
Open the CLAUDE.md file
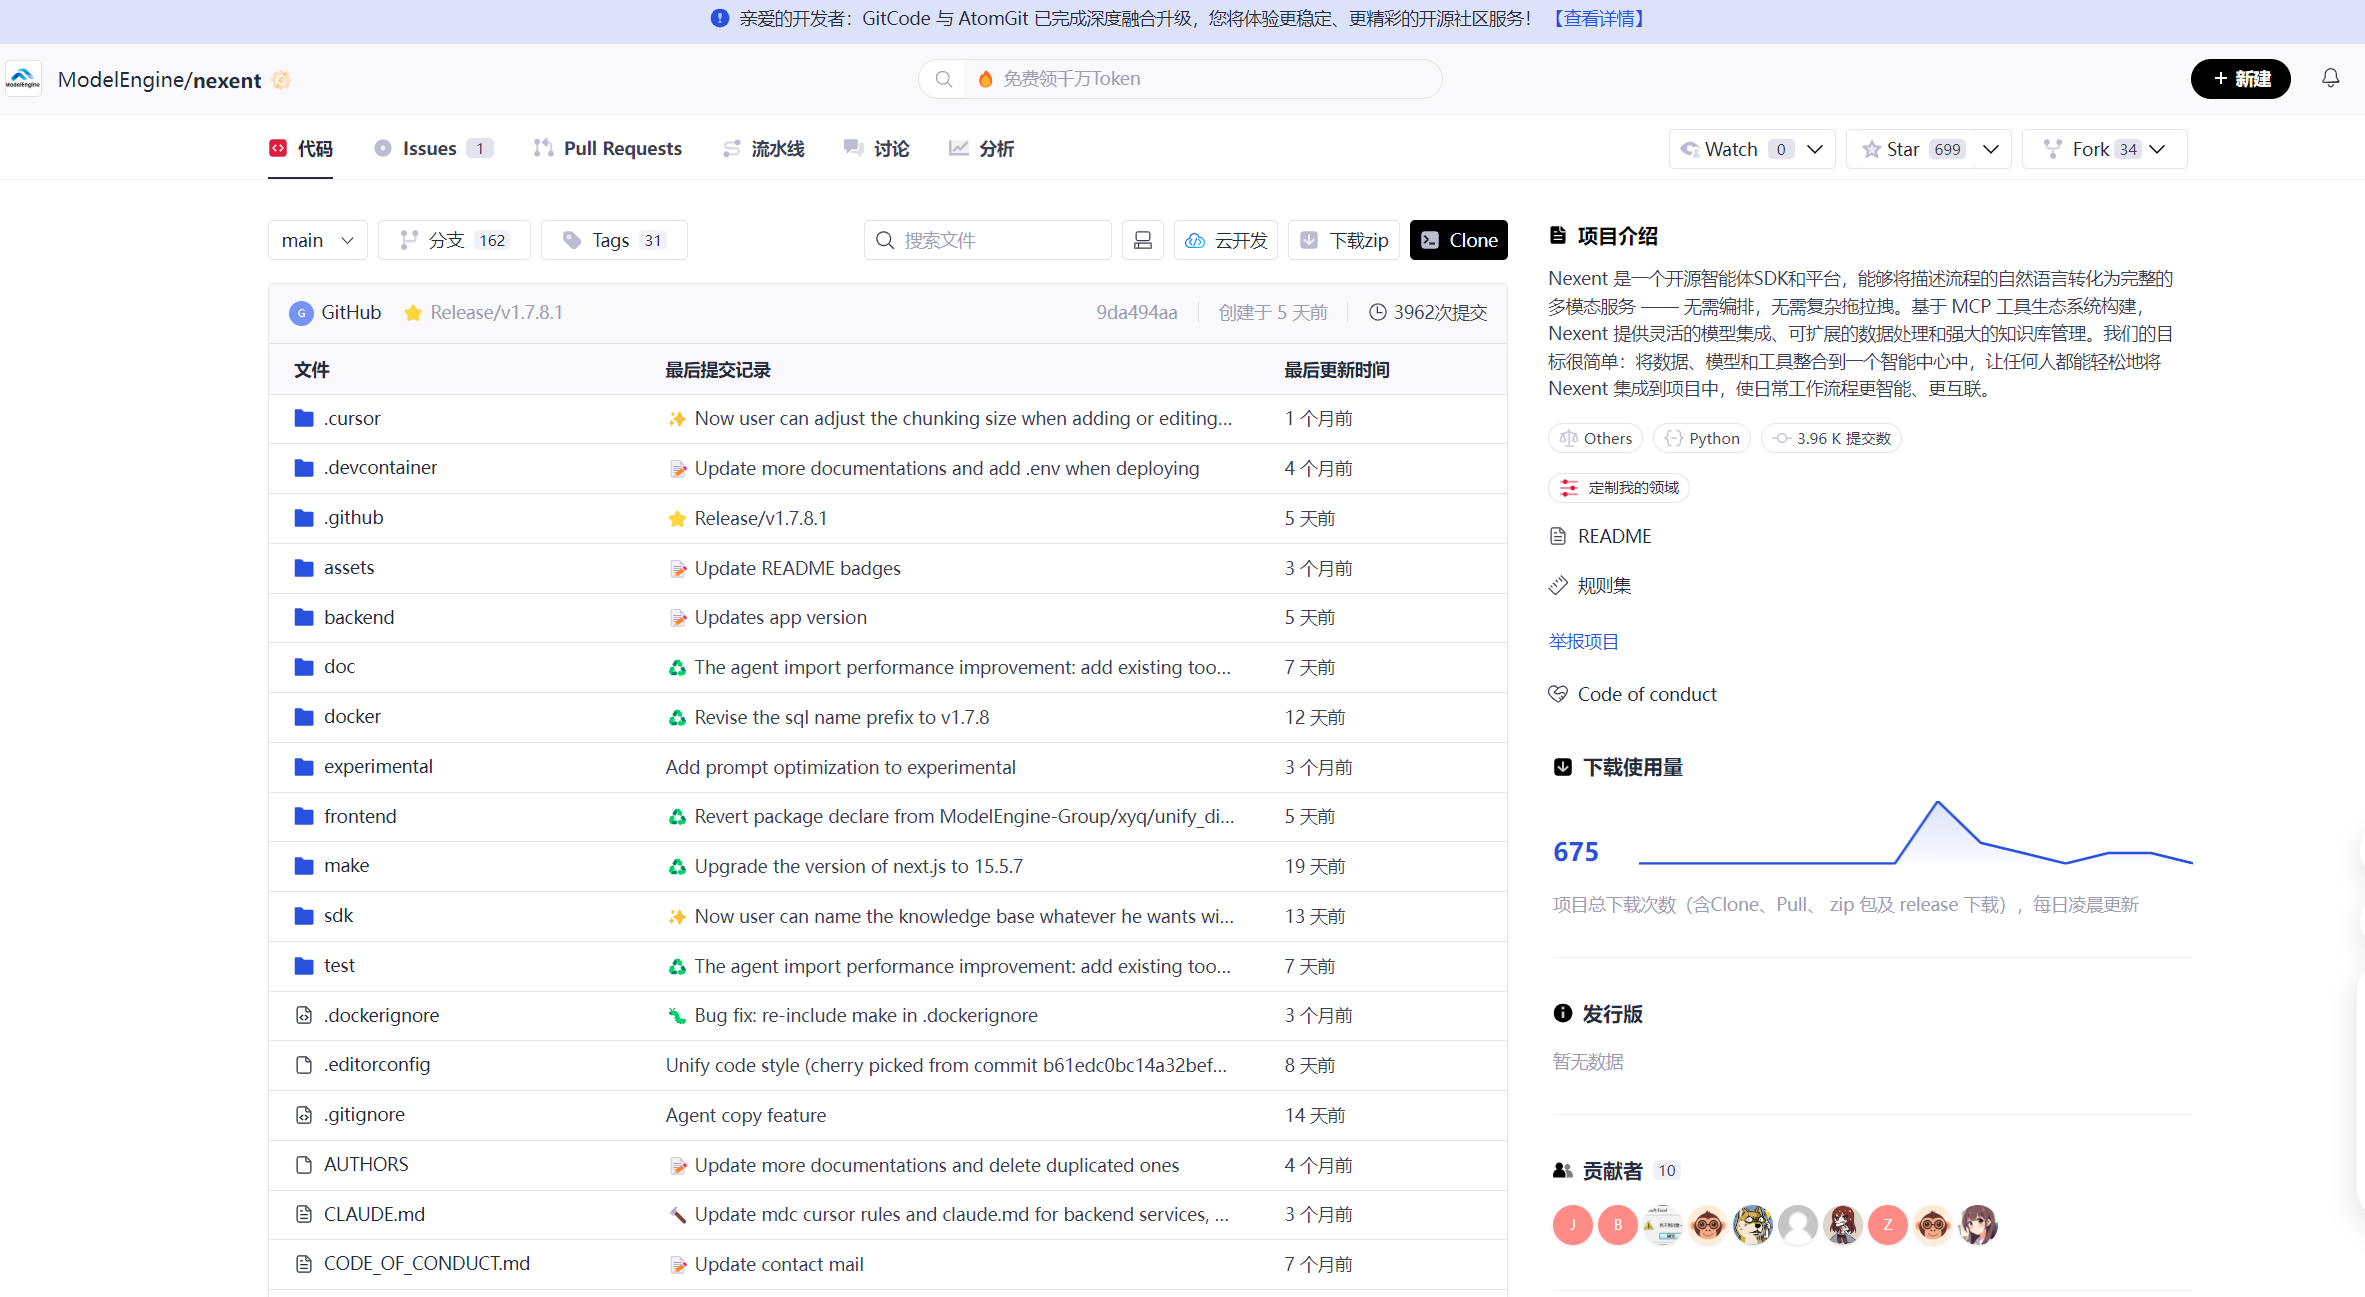373,1214
